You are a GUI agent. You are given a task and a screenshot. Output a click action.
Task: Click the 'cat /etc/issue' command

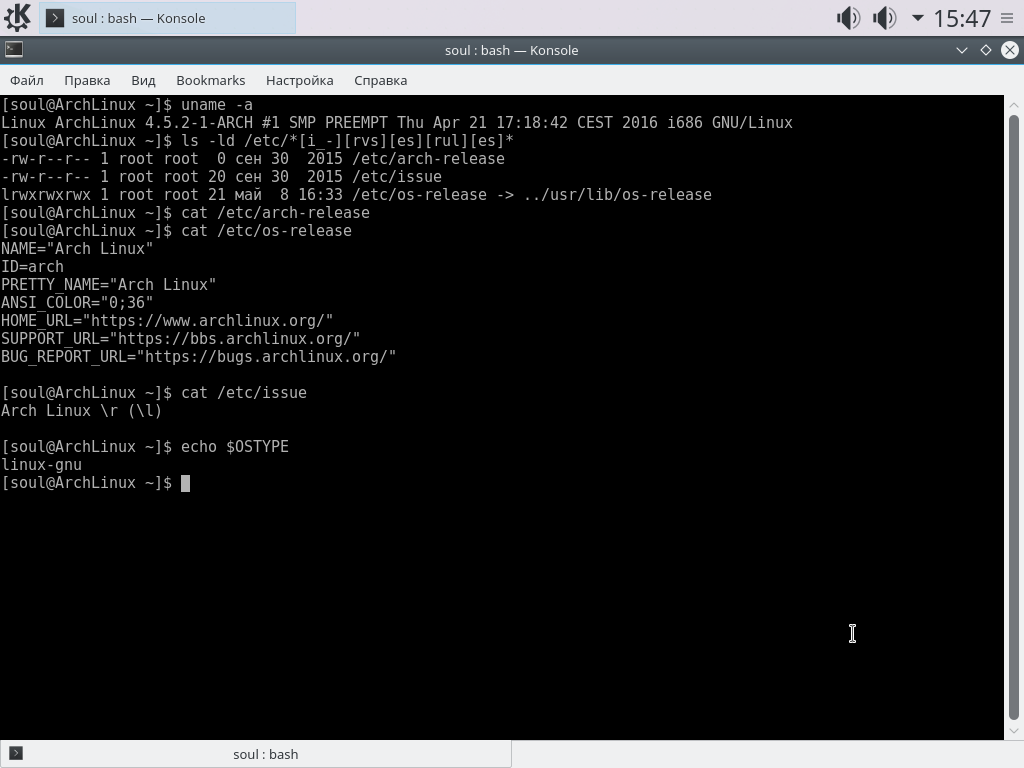(244, 392)
